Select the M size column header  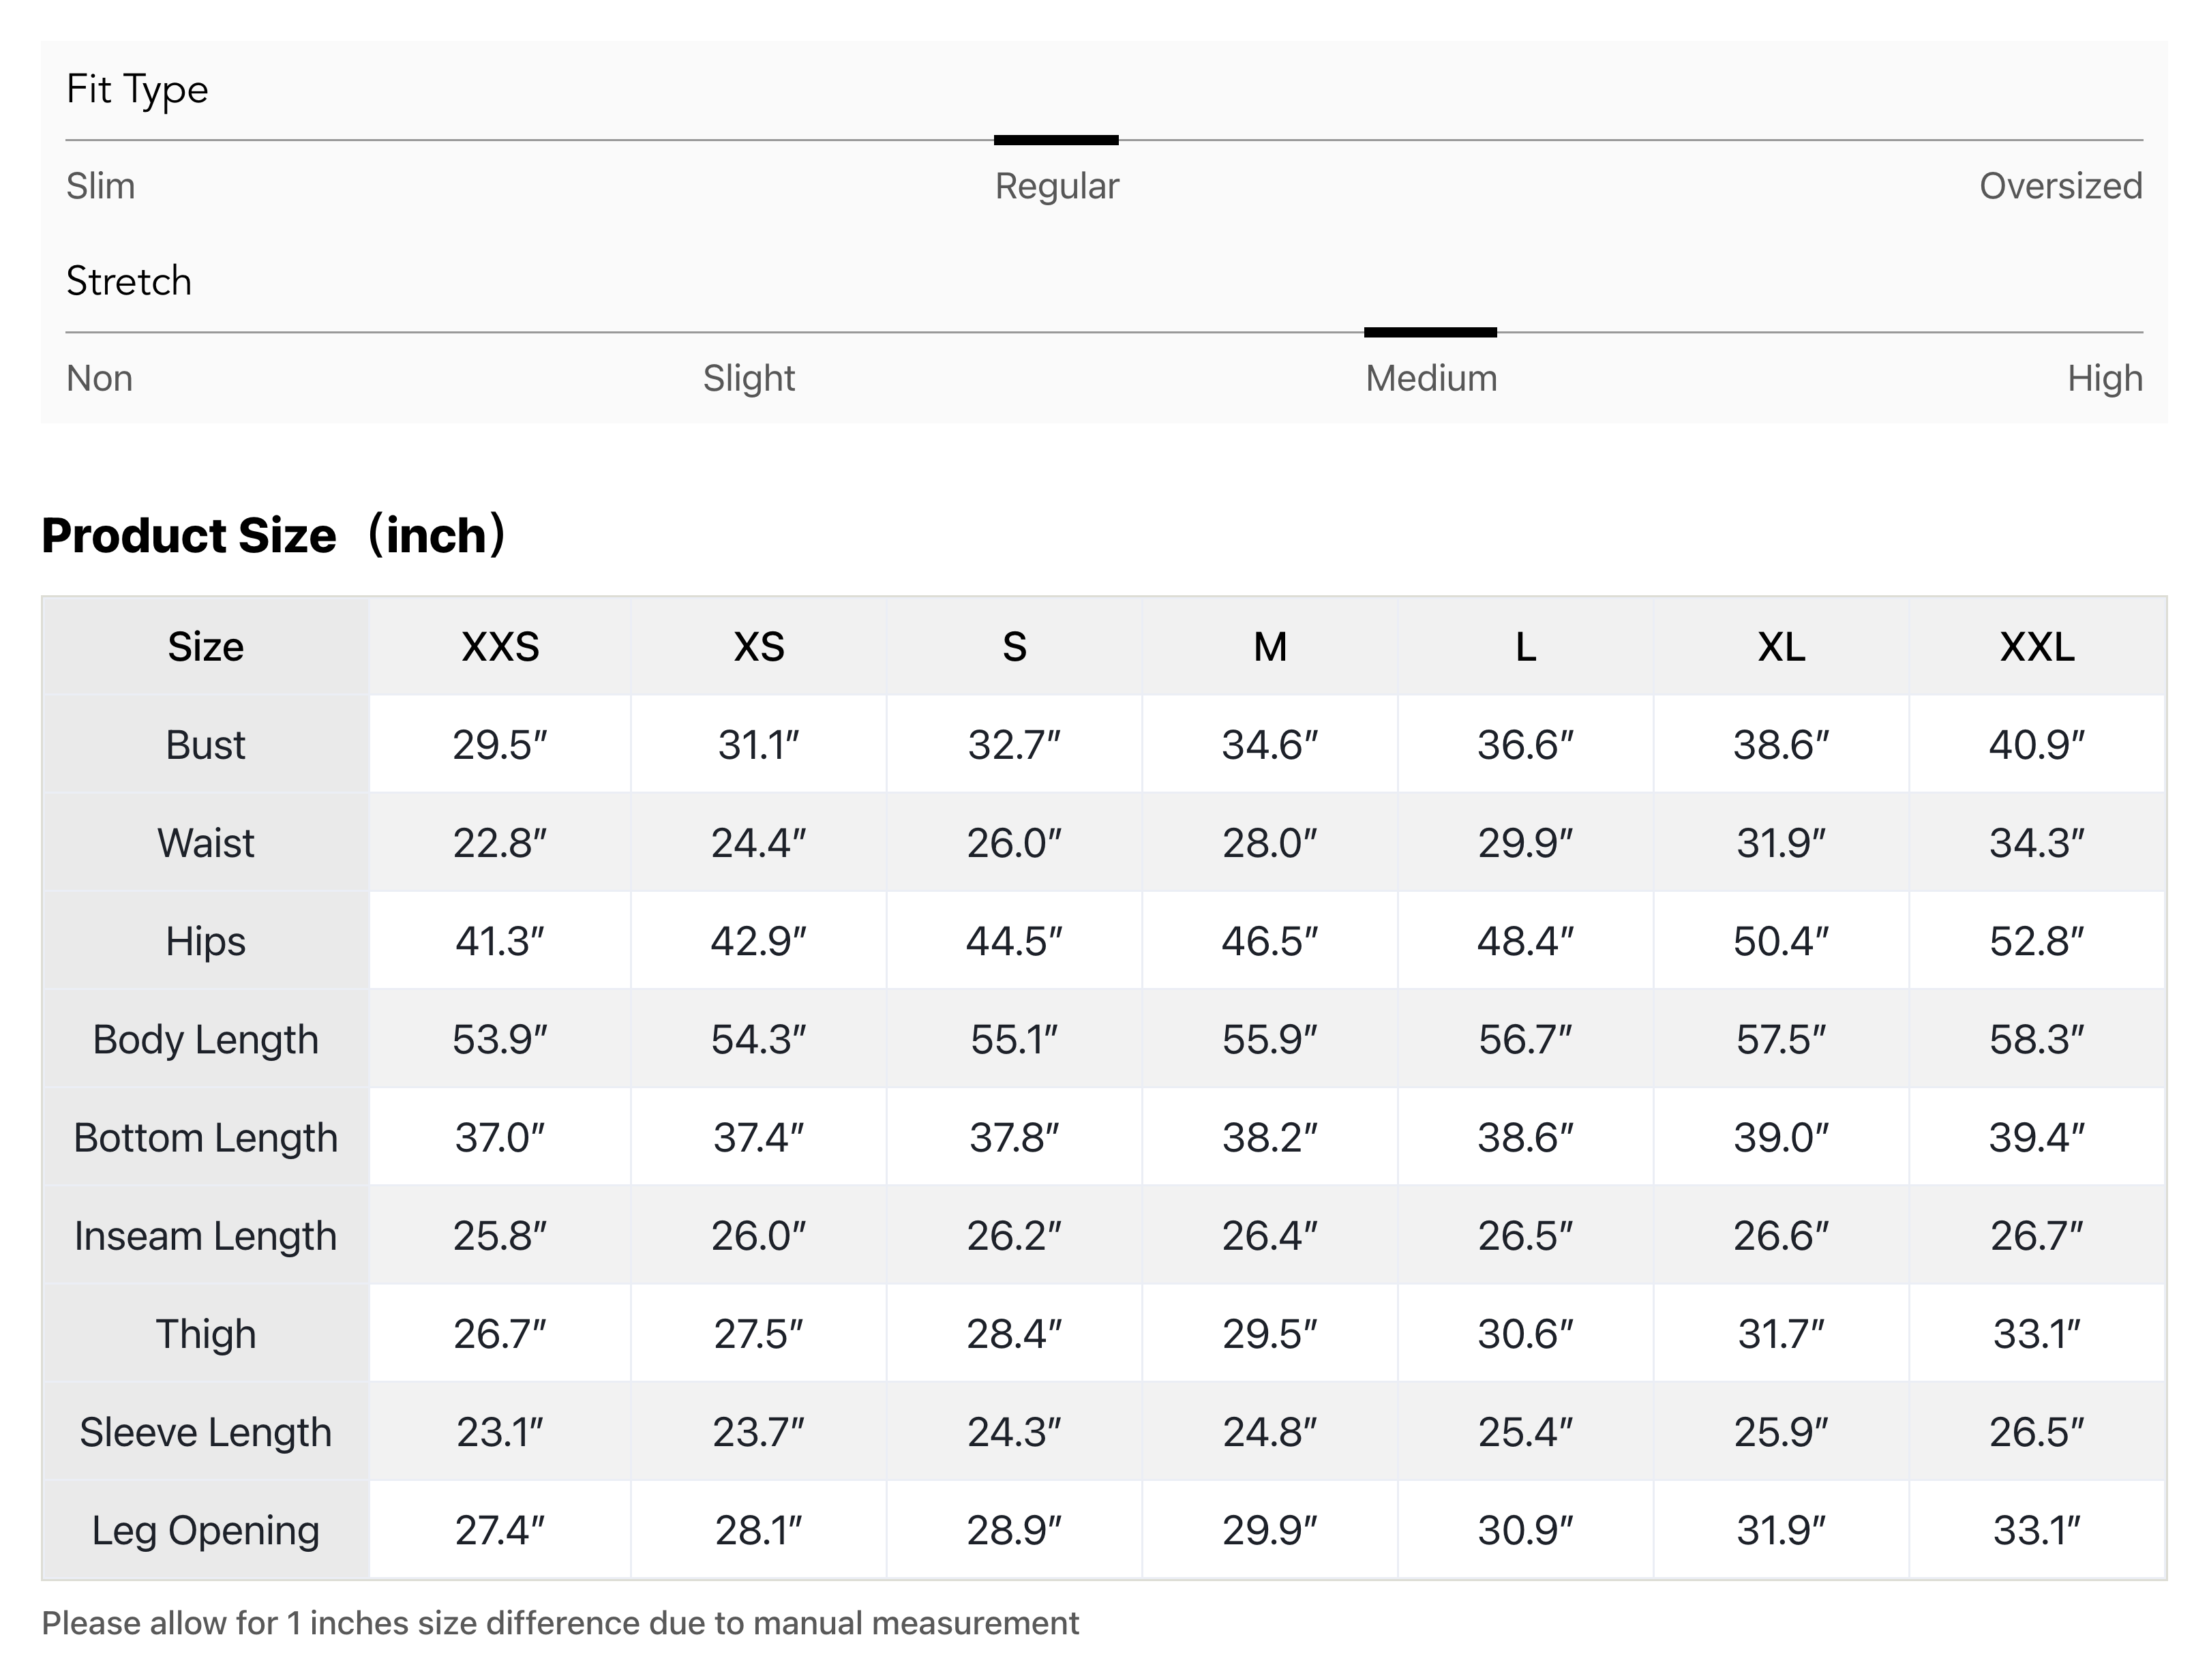pos(1270,647)
